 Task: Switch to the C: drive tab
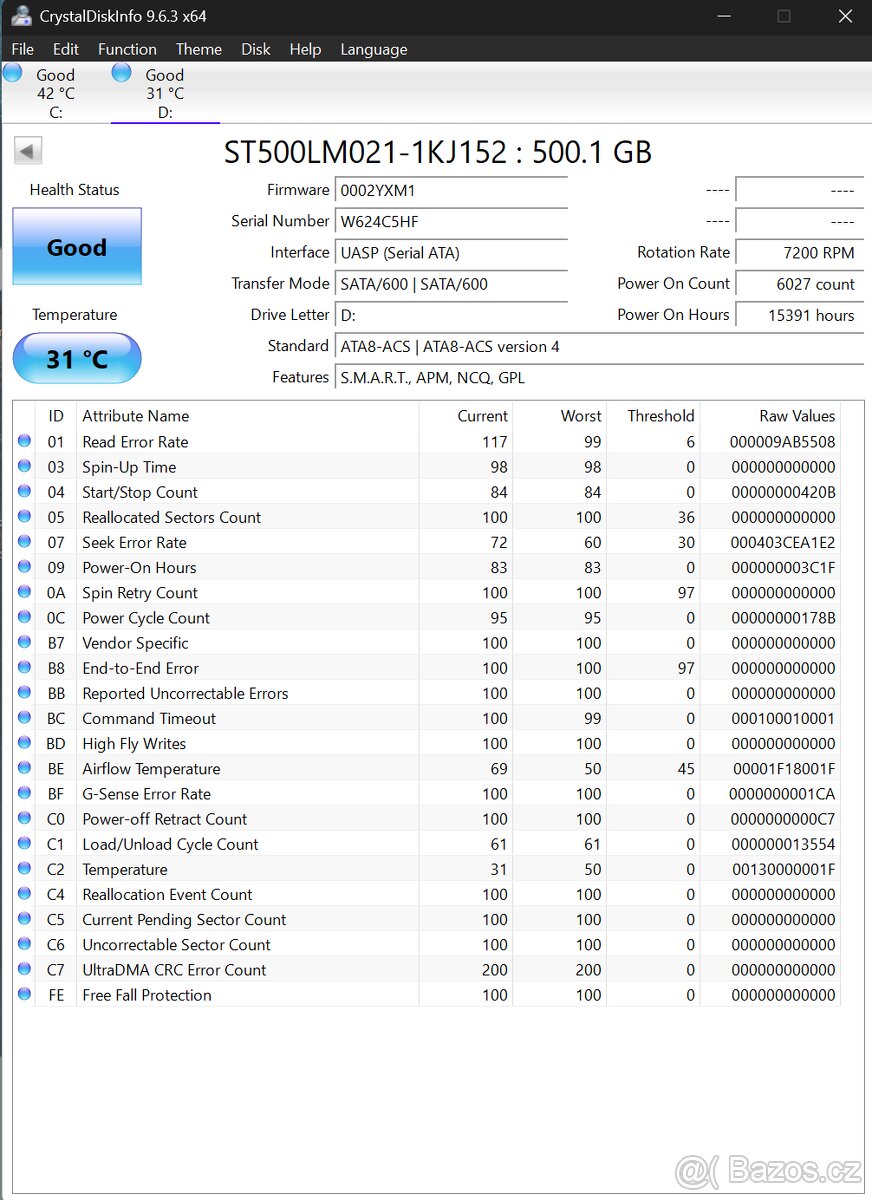(55, 93)
